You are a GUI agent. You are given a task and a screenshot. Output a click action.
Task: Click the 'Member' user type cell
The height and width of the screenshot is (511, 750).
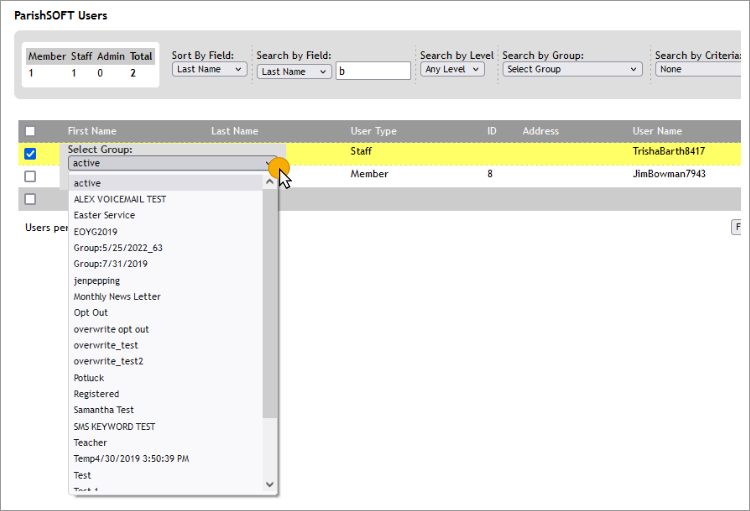pos(369,174)
